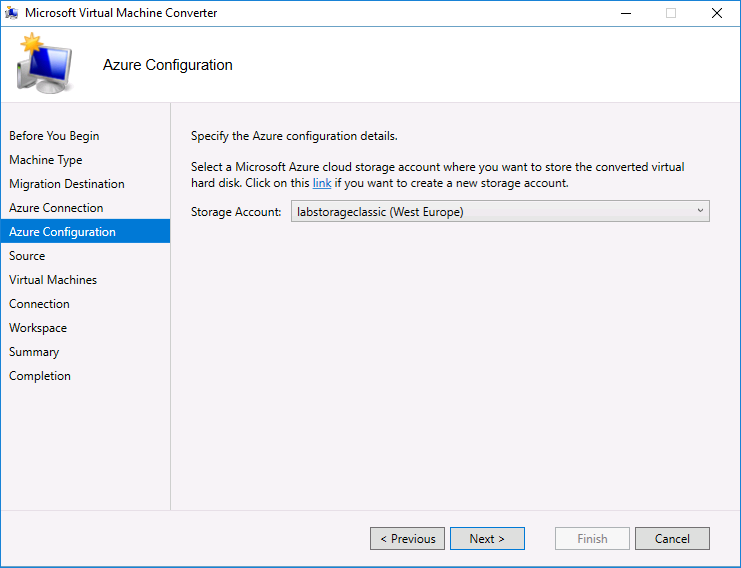The height and width of the screenshot is (568, 741).
Task: Open the link to create a storage account
Action: click(x=322, y=183)
